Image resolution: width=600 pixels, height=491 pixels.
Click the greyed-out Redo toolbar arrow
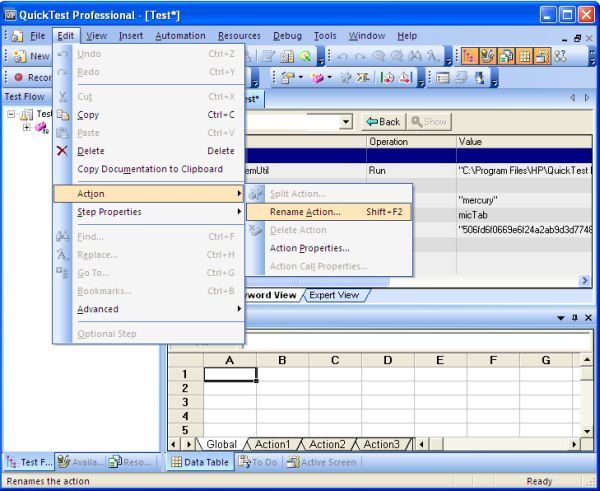pos(360,57)
